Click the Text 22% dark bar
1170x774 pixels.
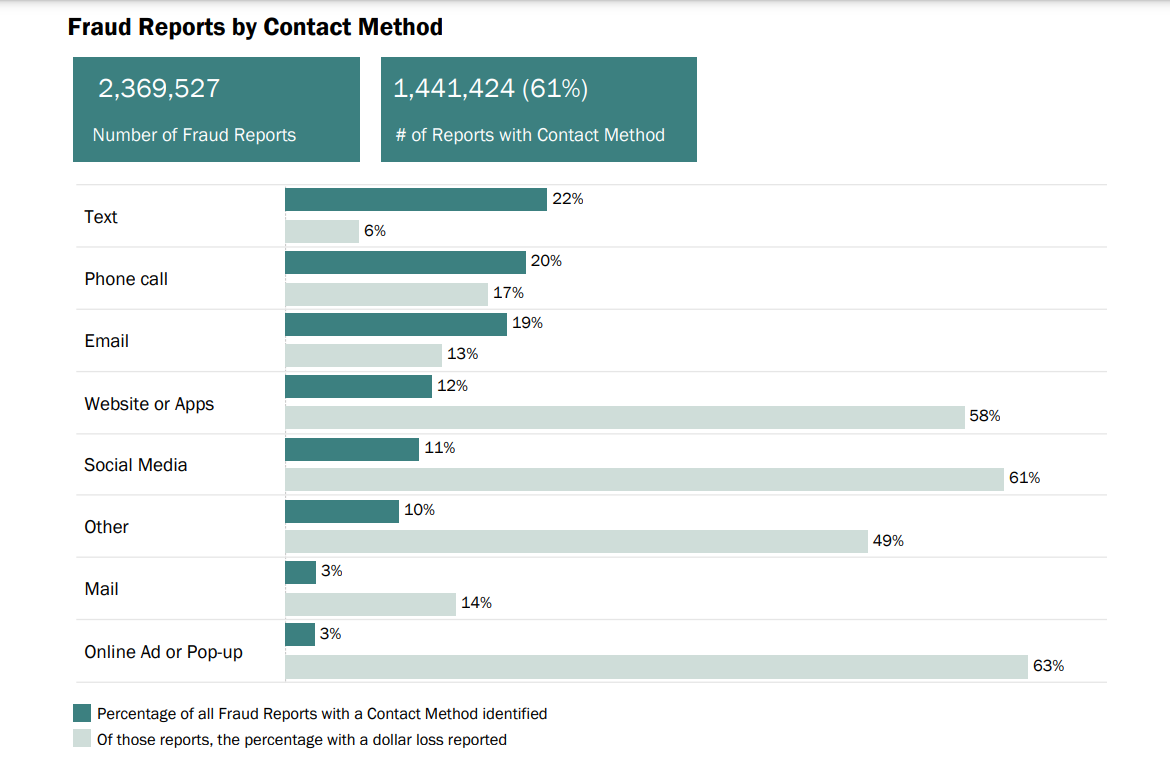point(415,199)
